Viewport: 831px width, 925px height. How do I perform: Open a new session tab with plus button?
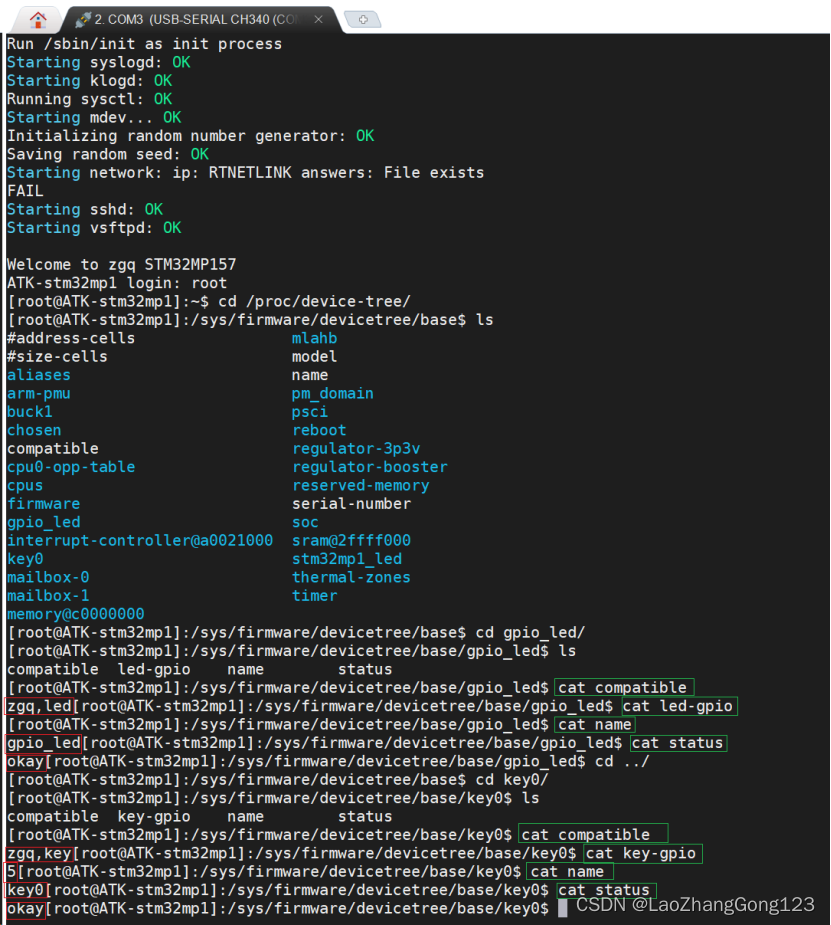[x=362, y=18]
